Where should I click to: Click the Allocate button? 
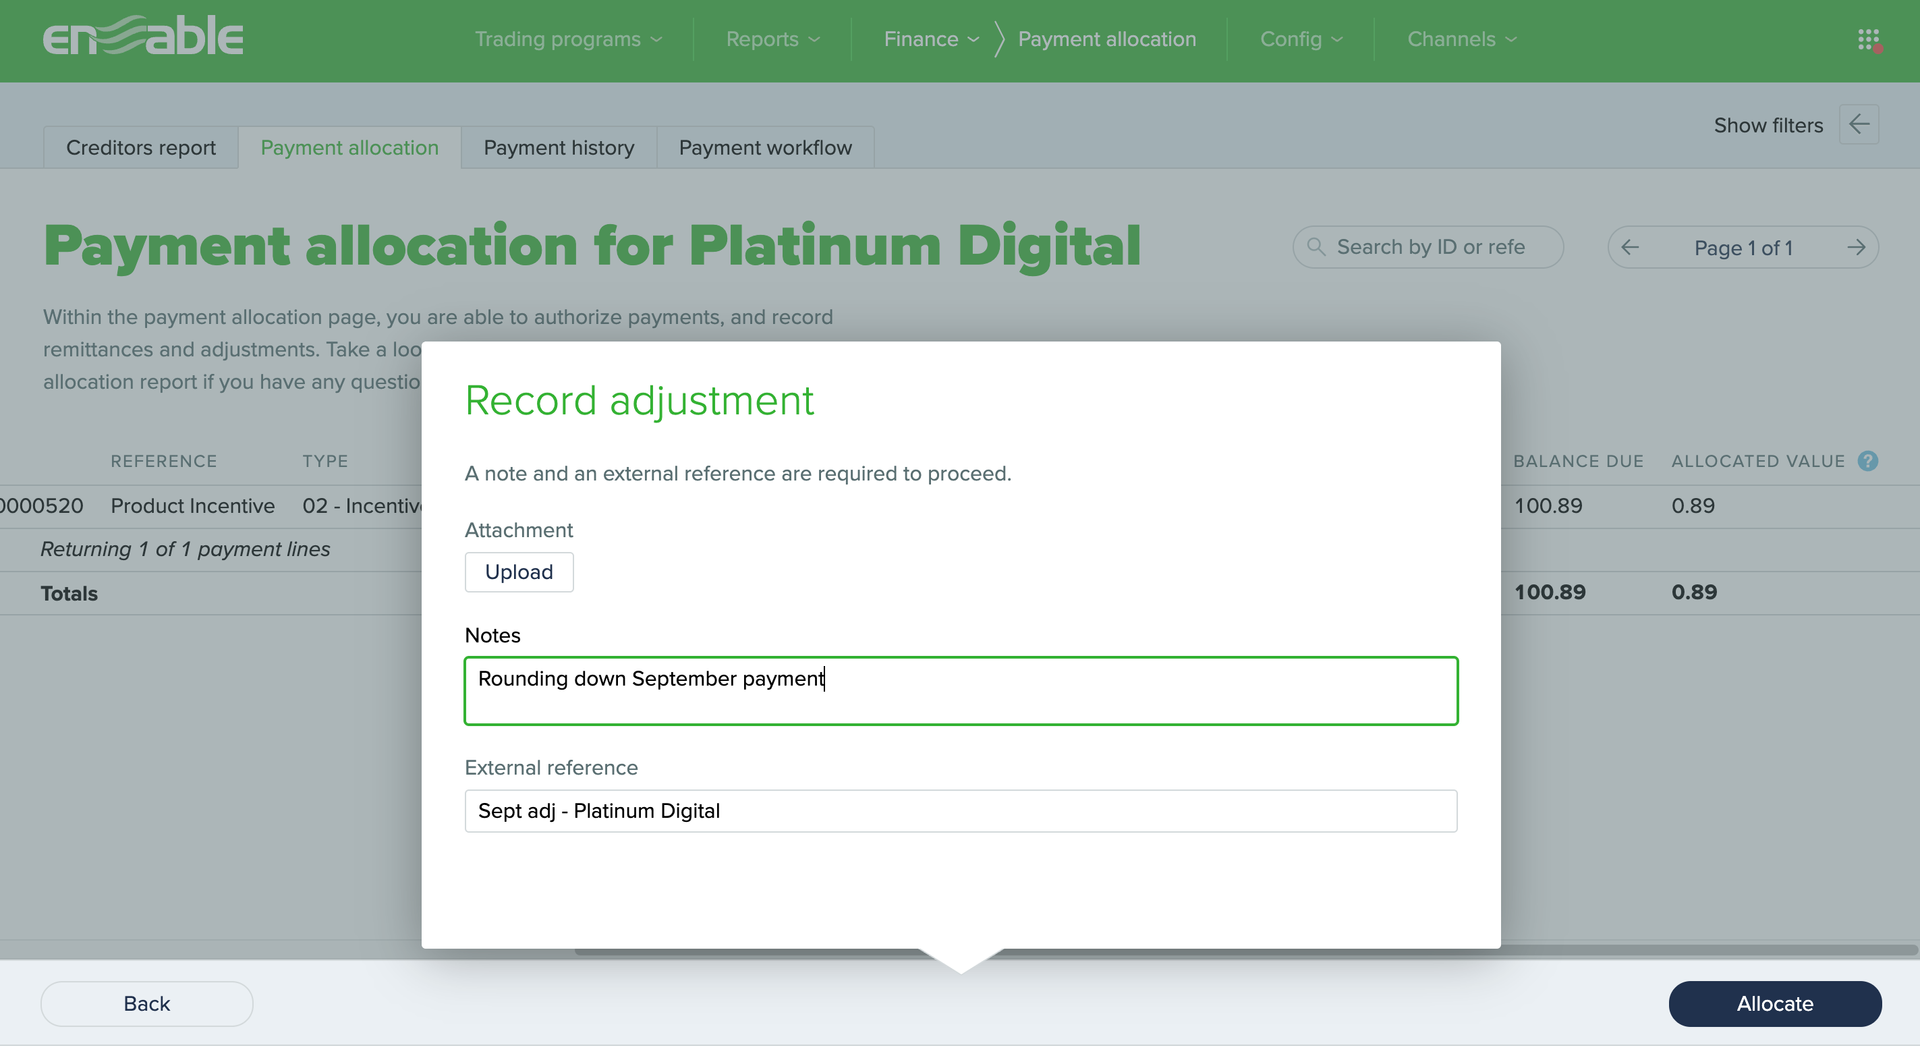tap(1775, 1003)
